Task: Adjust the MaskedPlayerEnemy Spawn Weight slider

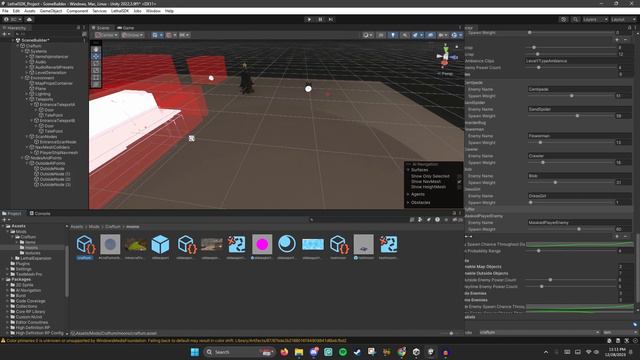Action: point(571,229)
